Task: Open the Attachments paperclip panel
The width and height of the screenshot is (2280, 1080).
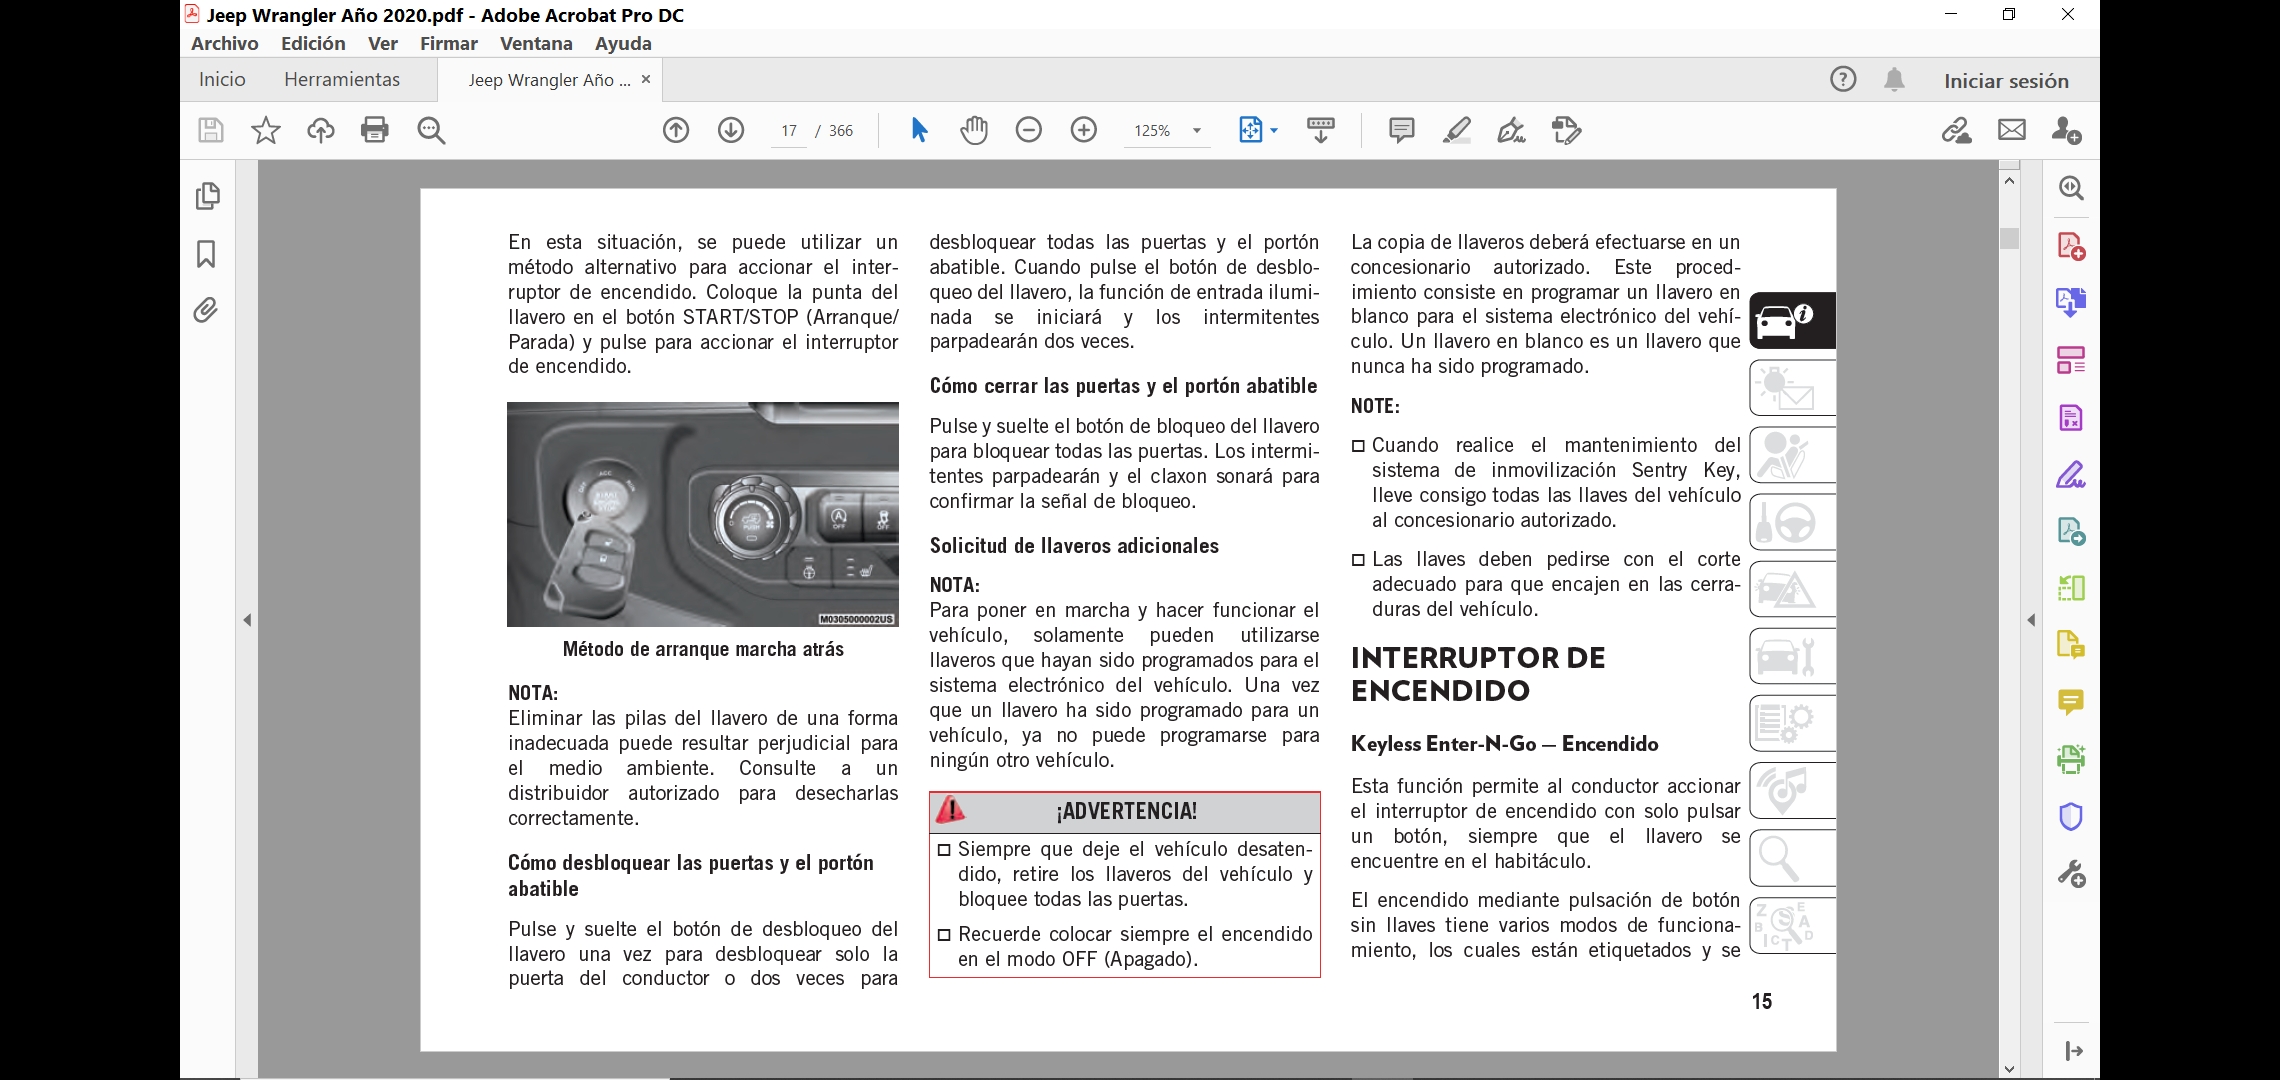Action: point(206,311)
